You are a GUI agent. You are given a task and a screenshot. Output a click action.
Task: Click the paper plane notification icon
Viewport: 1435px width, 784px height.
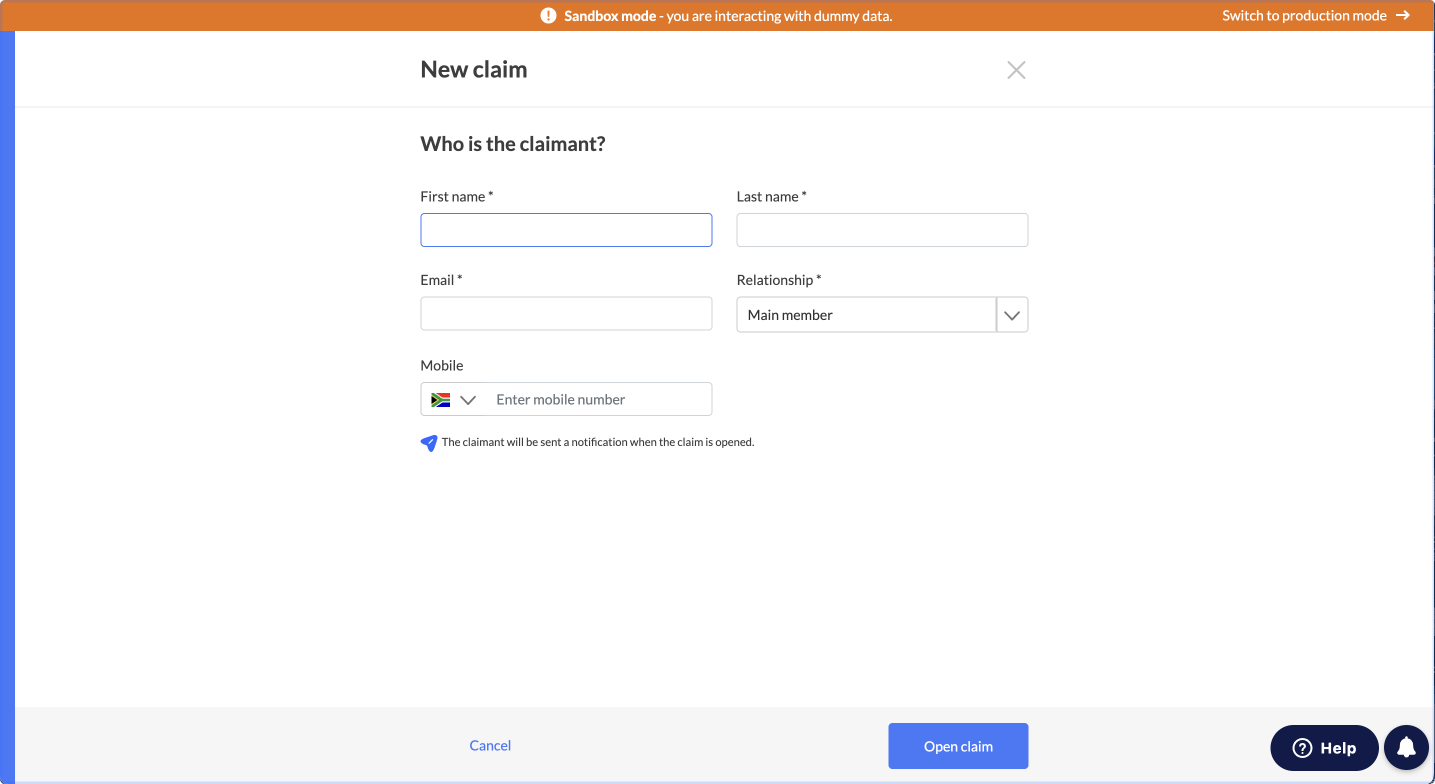pyautogui.click(x=429, y=443)
